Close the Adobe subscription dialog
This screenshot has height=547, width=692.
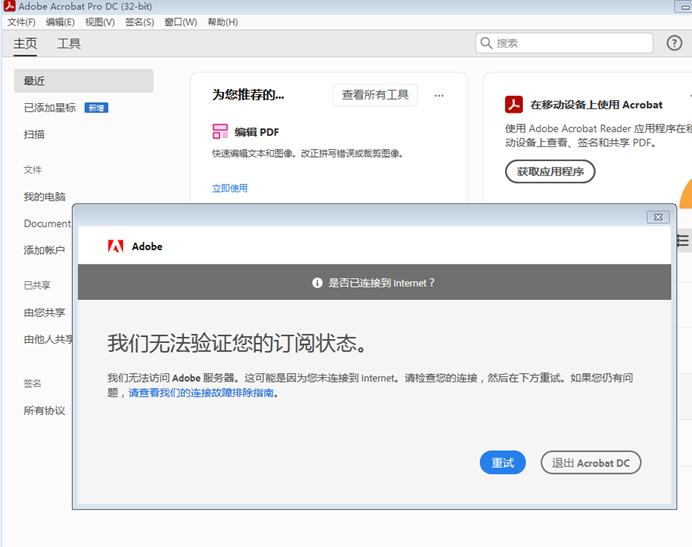pyautogui.click(x=657, y=217)
